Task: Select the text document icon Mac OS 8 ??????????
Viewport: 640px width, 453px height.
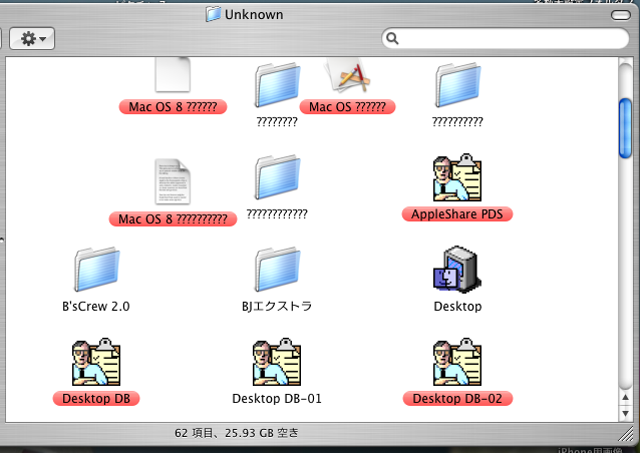Action: [x=173, y=182]
